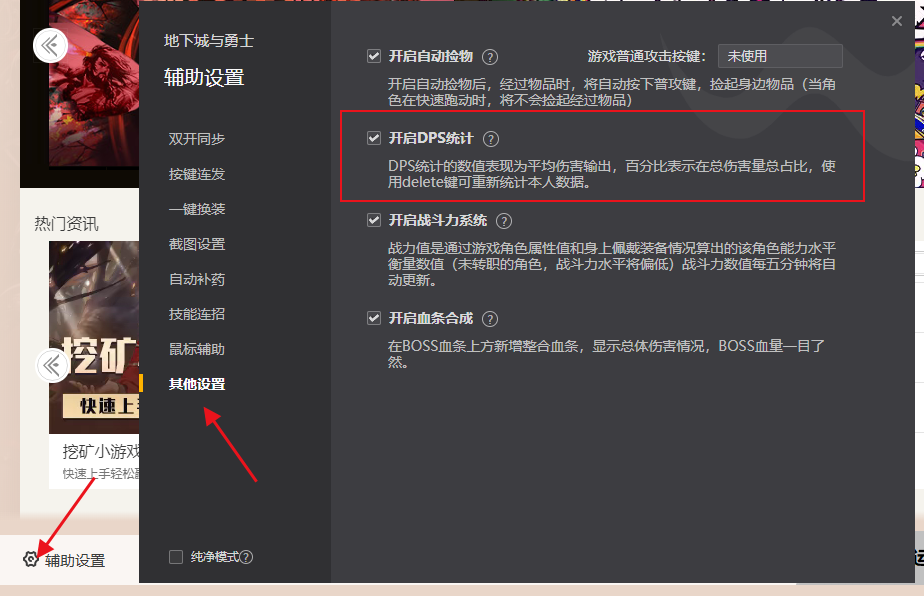Click the double-arrow button on the 挖矿 news card
Screen dimensions: 924x596
point(52,365)
